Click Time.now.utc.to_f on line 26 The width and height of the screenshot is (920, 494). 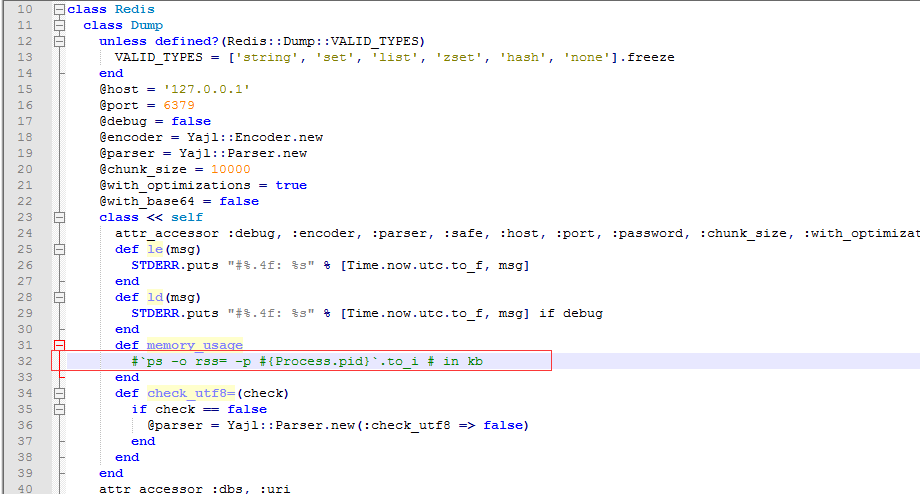[x=415, y=265]
